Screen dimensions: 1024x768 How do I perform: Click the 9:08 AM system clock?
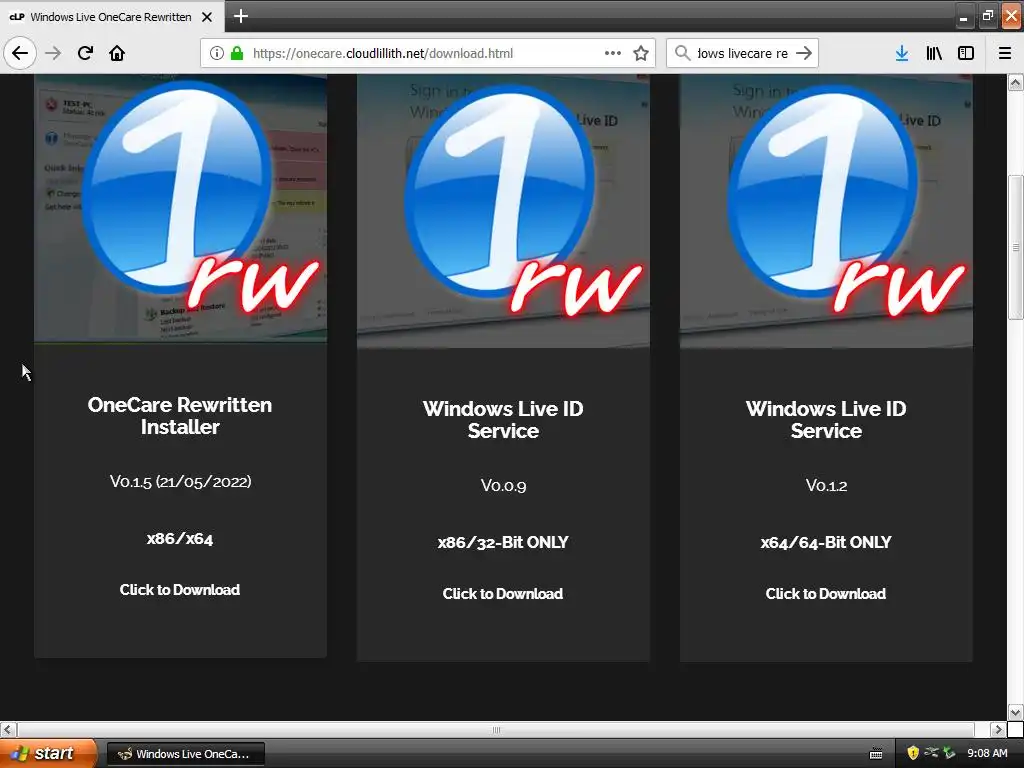(x=987, y=754)
